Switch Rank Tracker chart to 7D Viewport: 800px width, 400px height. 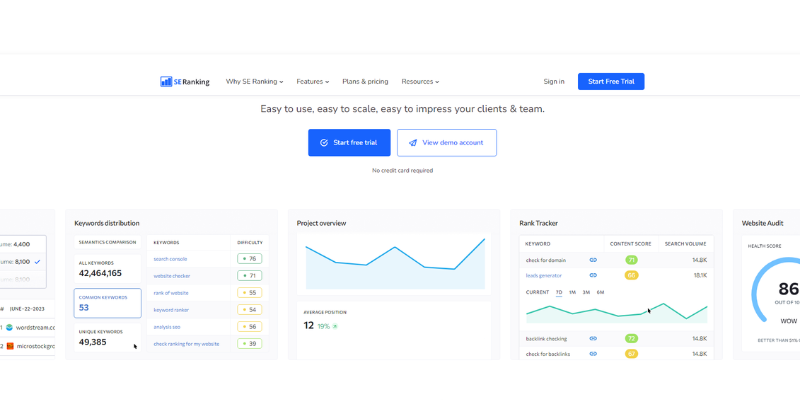click(x=559, y=292)
